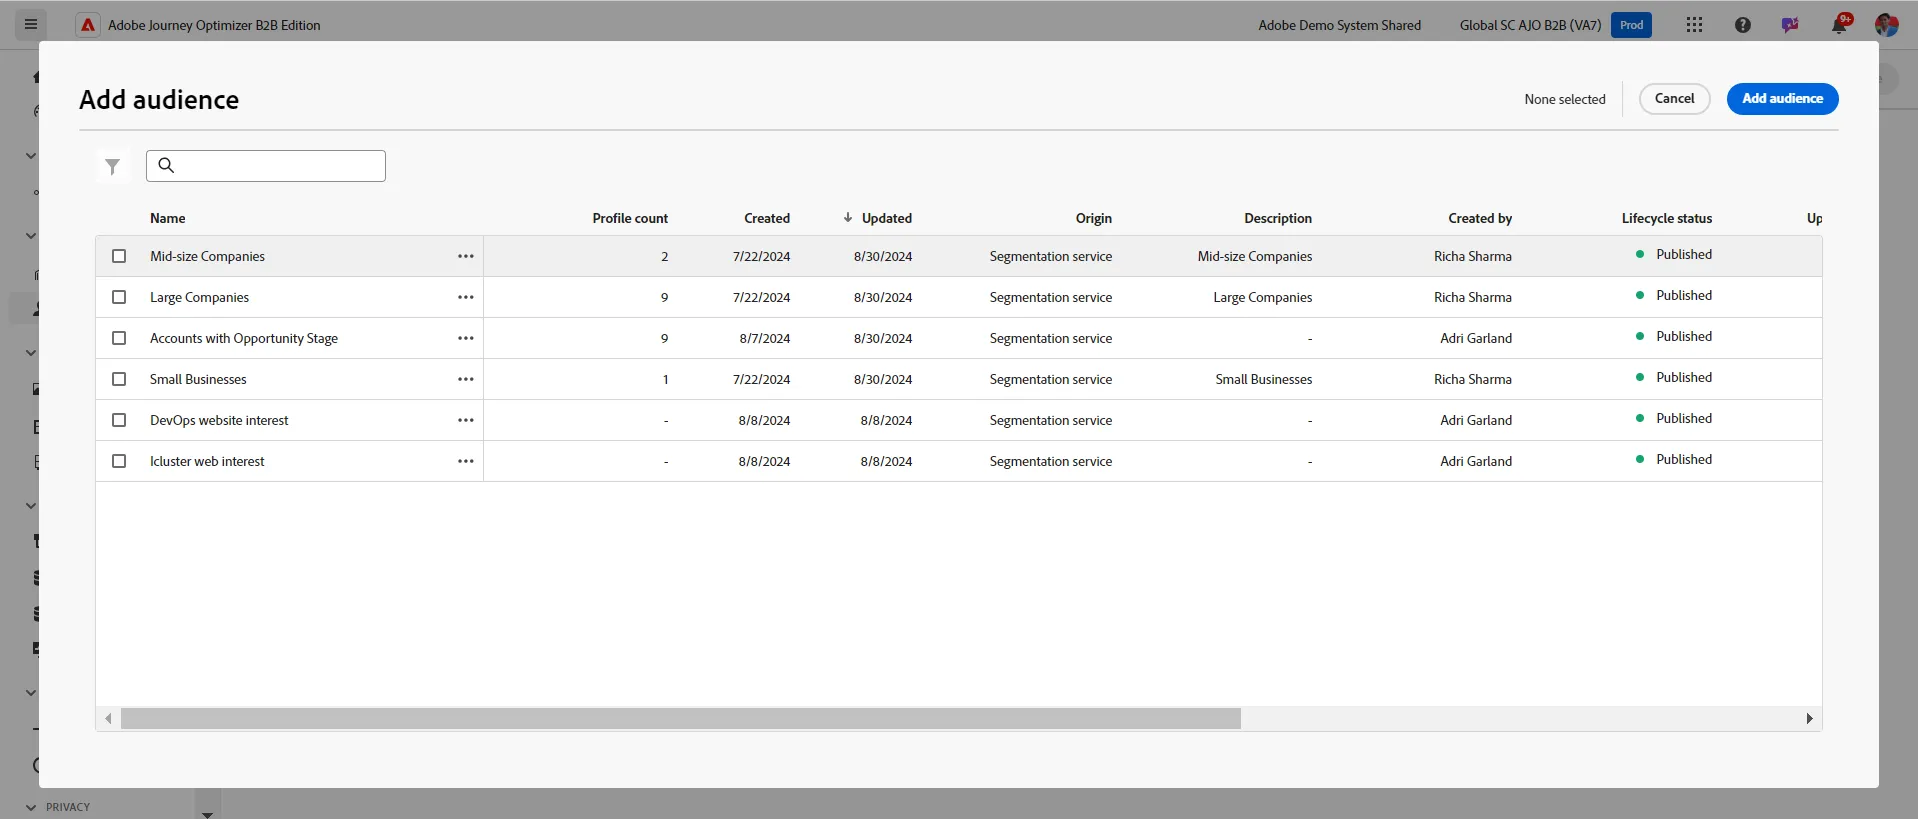Click the search magnifier icon

(166, 165)
